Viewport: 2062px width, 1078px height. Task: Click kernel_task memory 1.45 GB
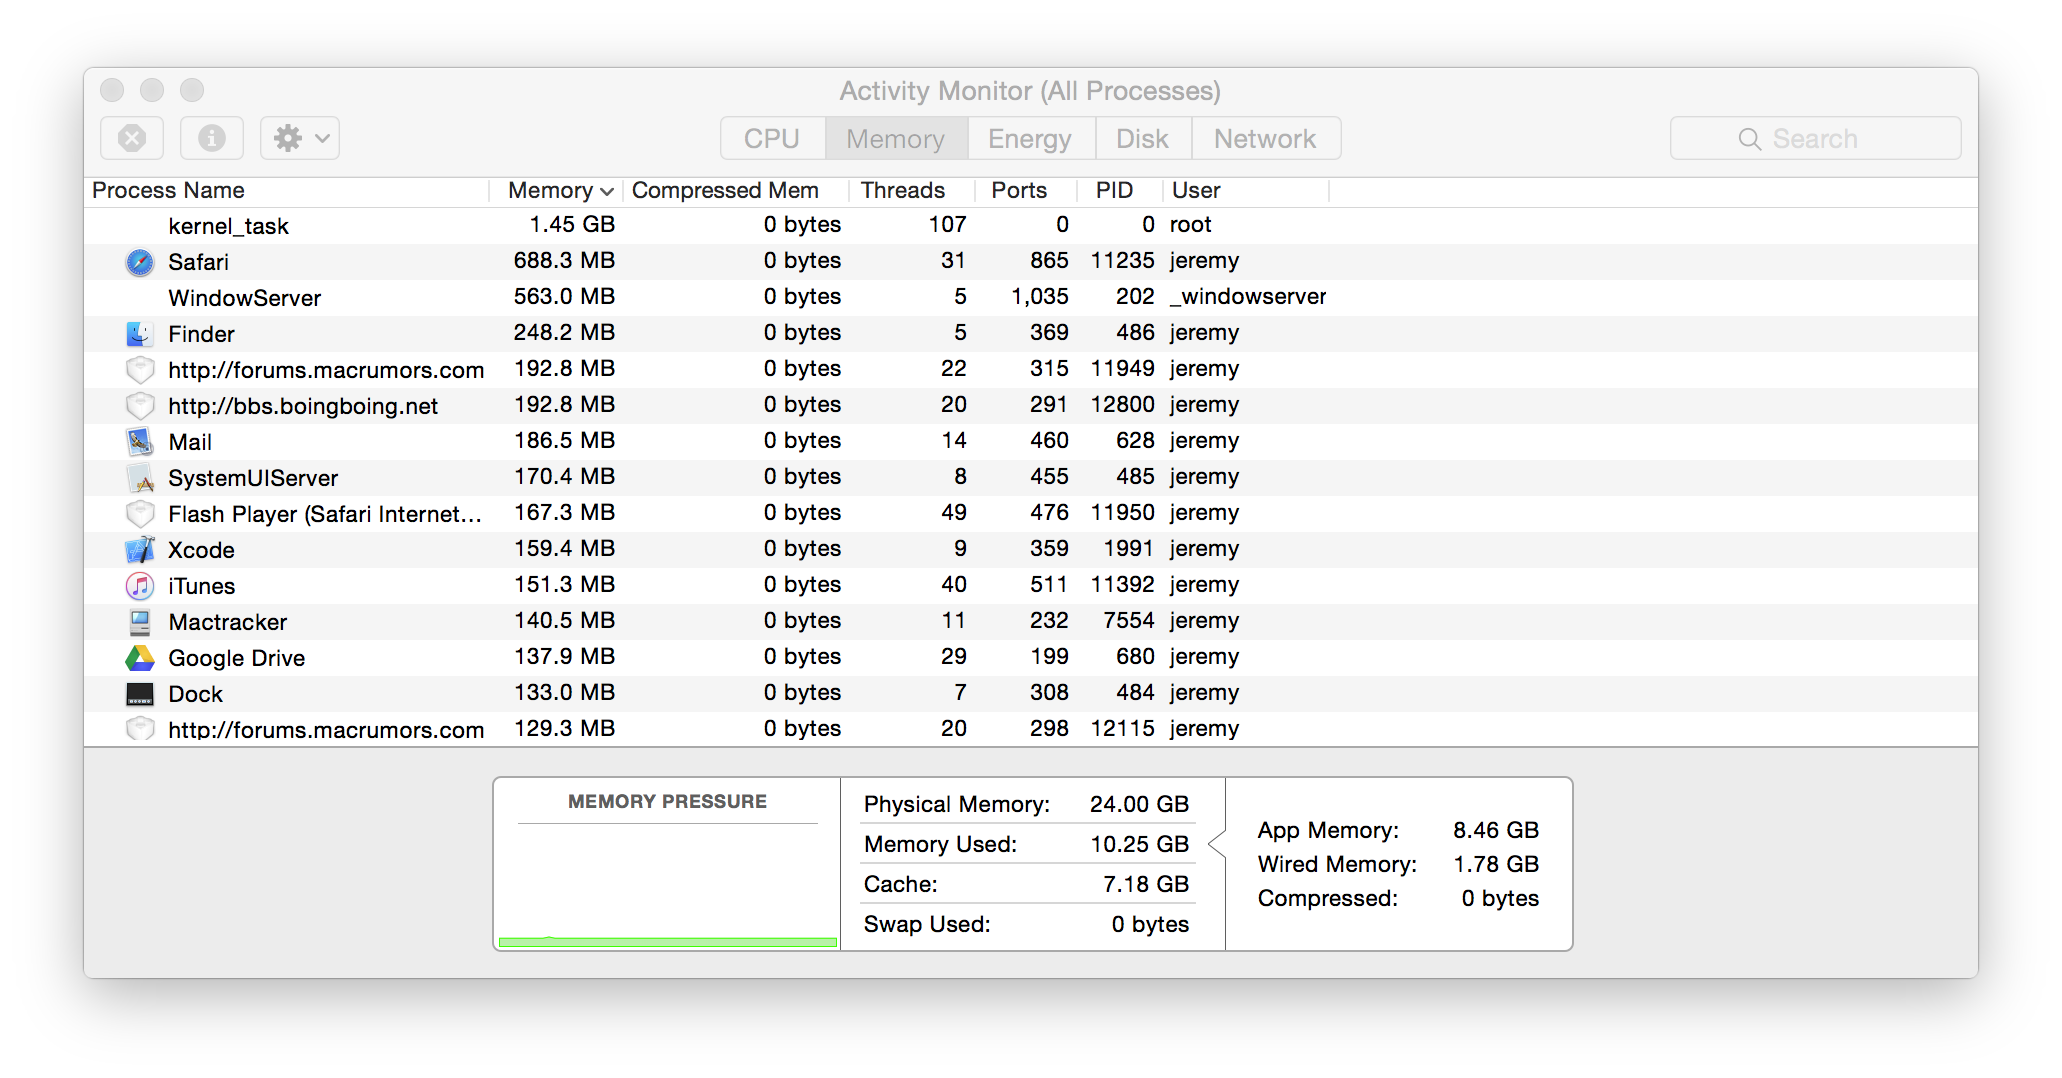click(572, 224)
